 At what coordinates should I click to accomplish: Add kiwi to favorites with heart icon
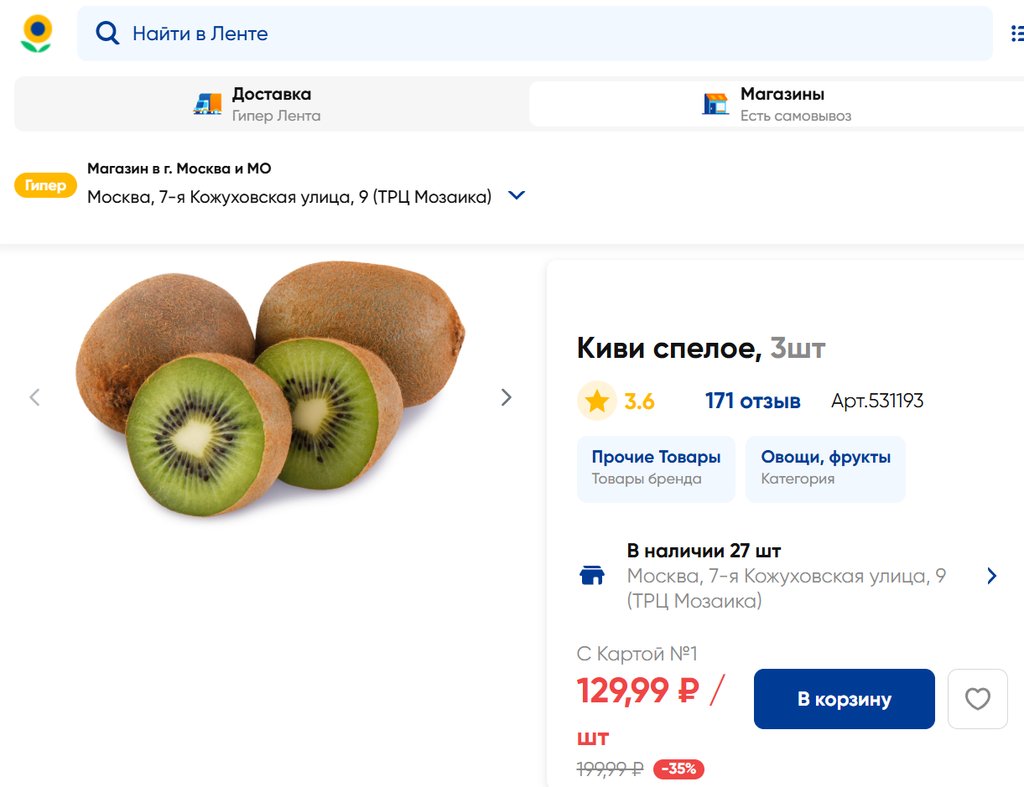point(977,699)
